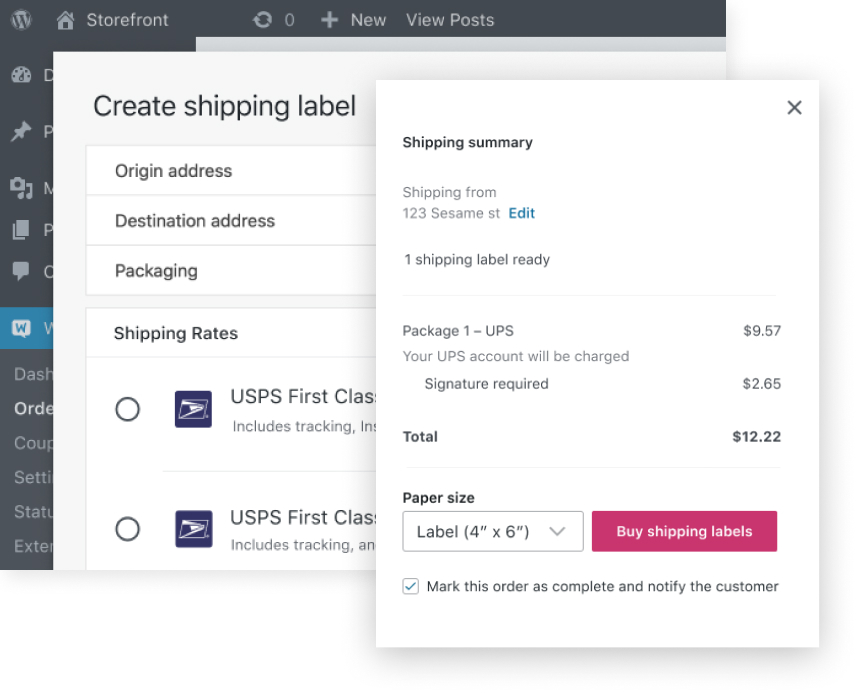Screen dimensions: 860x700
Task: Click the WordPress logo in the admin bar
Action: point(21,19)
